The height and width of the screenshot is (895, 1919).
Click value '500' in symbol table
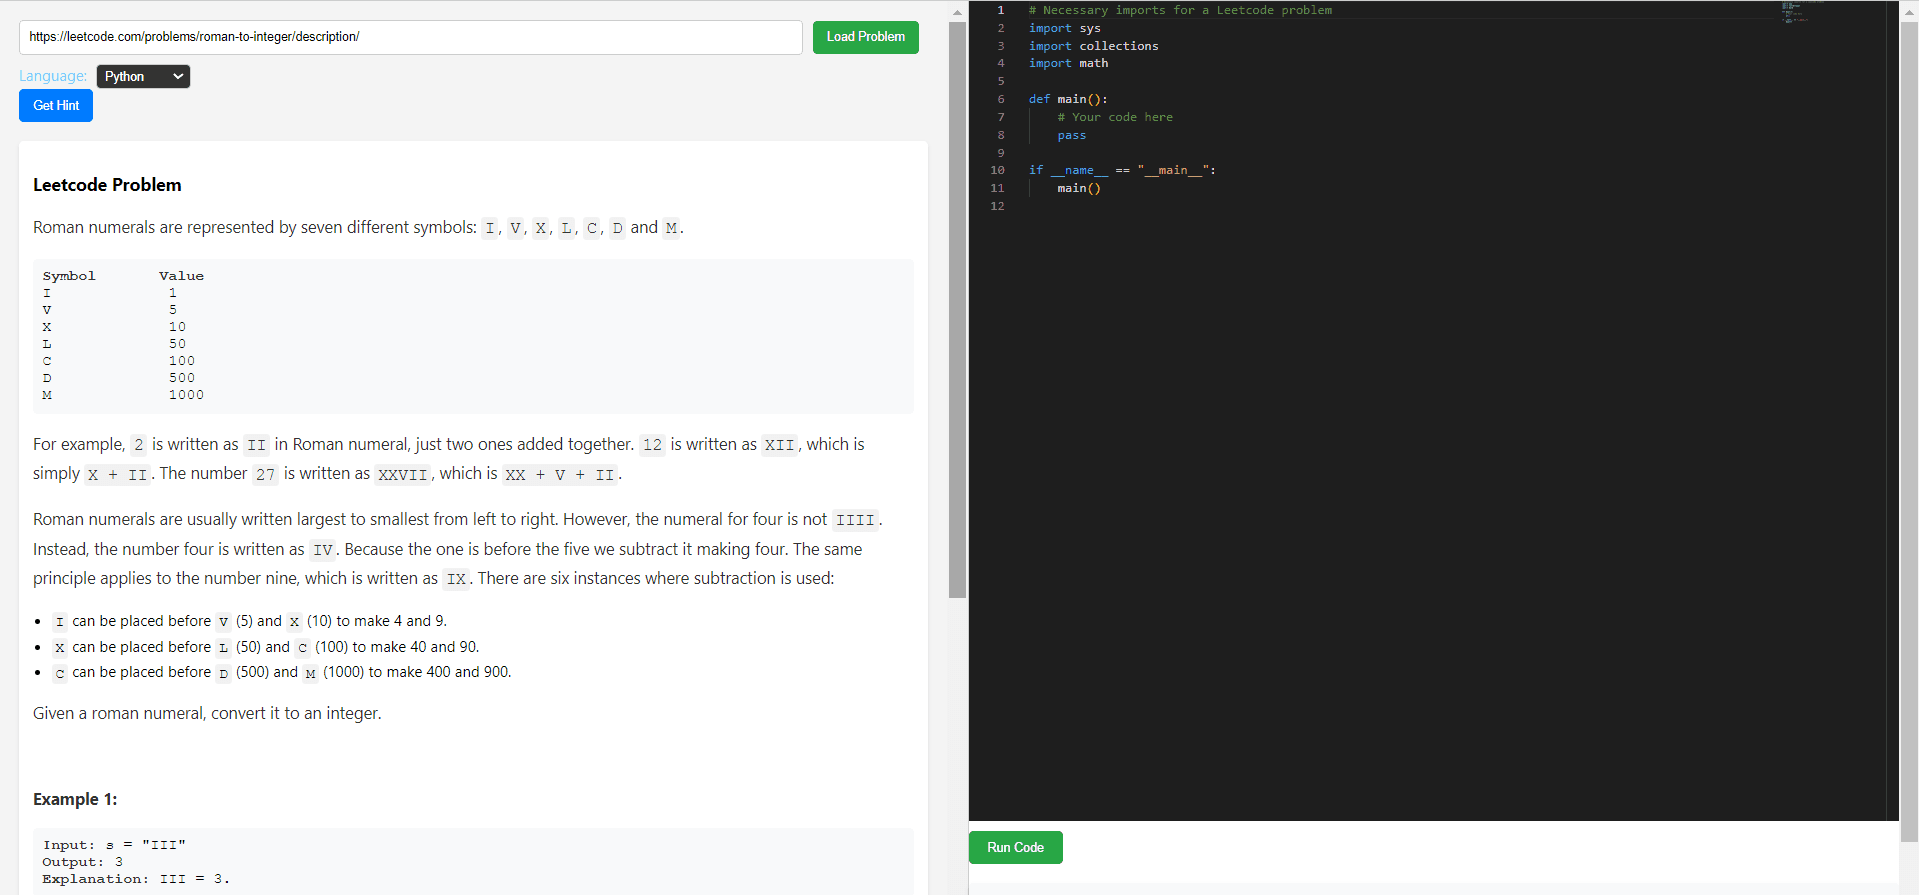tap(182, 378)
